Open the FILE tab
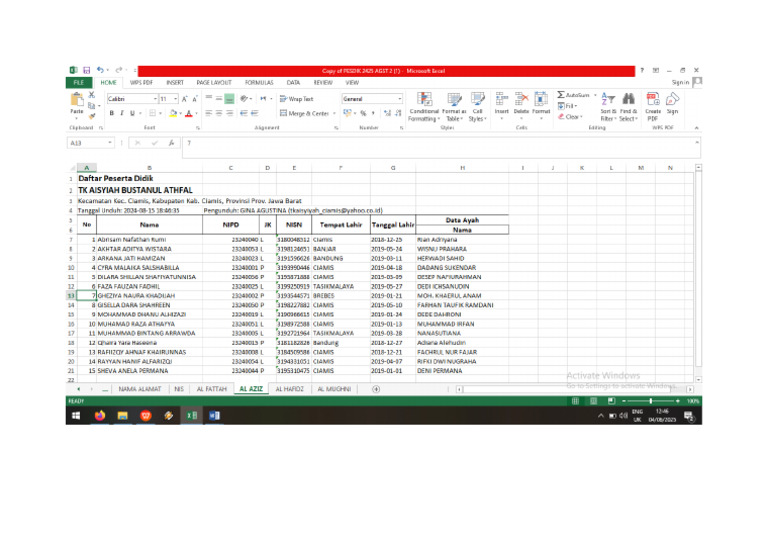 click(78, 83)
